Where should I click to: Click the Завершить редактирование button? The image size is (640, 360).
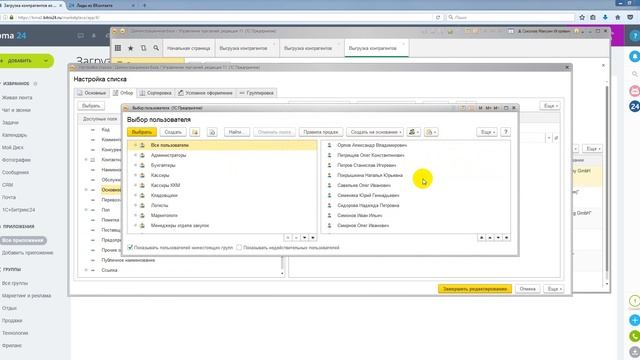475,289
